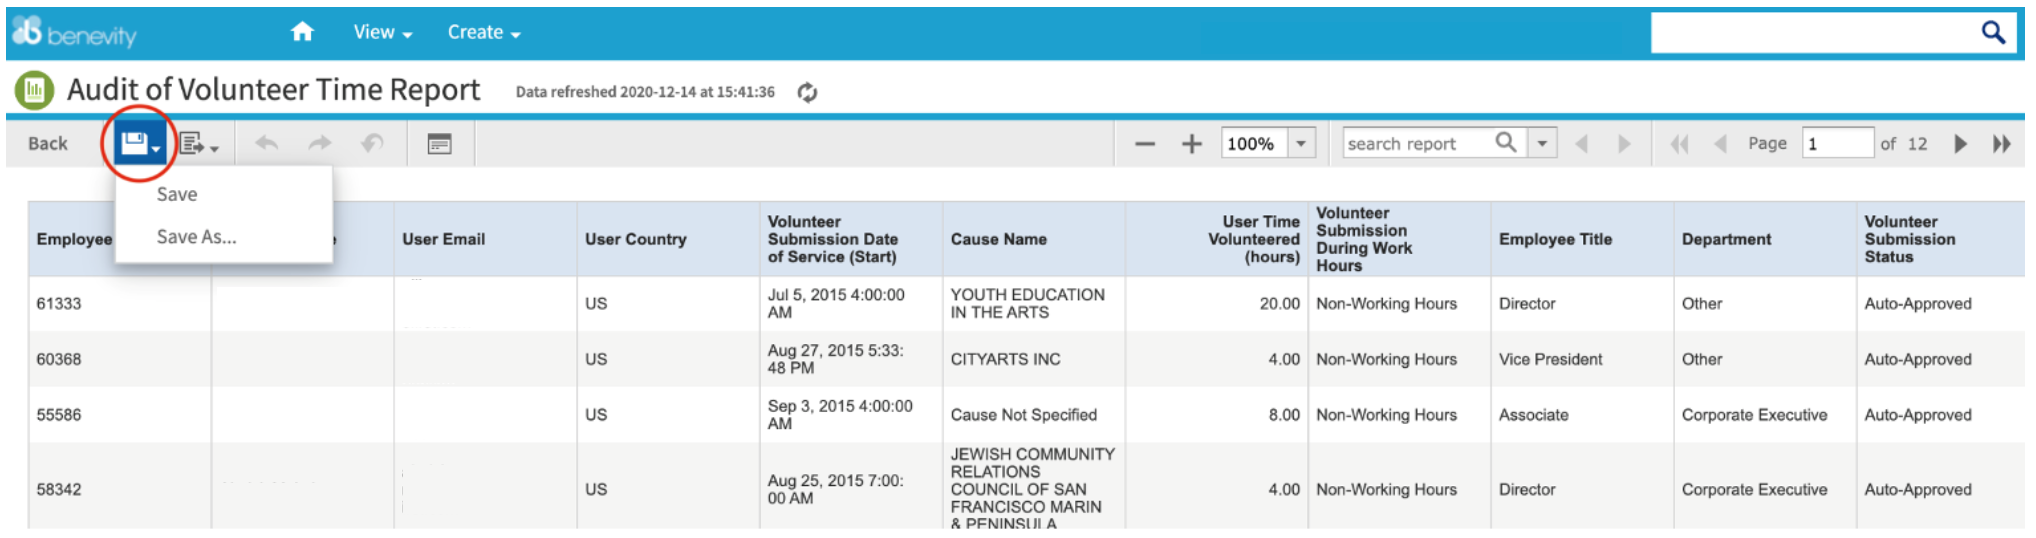The height and width of the screenshot is (538, 2036).
Task: Click the search report input field
Action: [1417, 144]
